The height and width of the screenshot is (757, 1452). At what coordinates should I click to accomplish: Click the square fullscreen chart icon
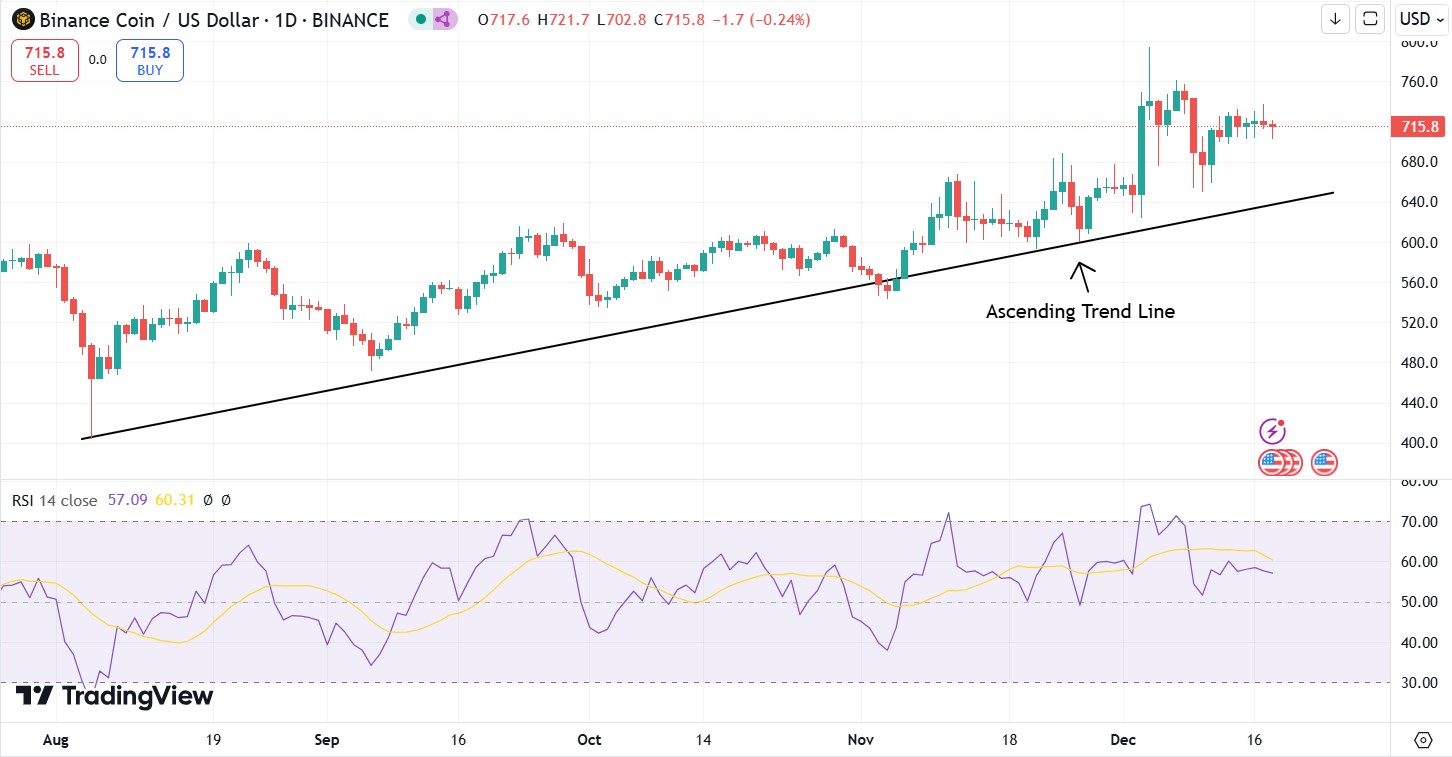tap(1370, 18)
